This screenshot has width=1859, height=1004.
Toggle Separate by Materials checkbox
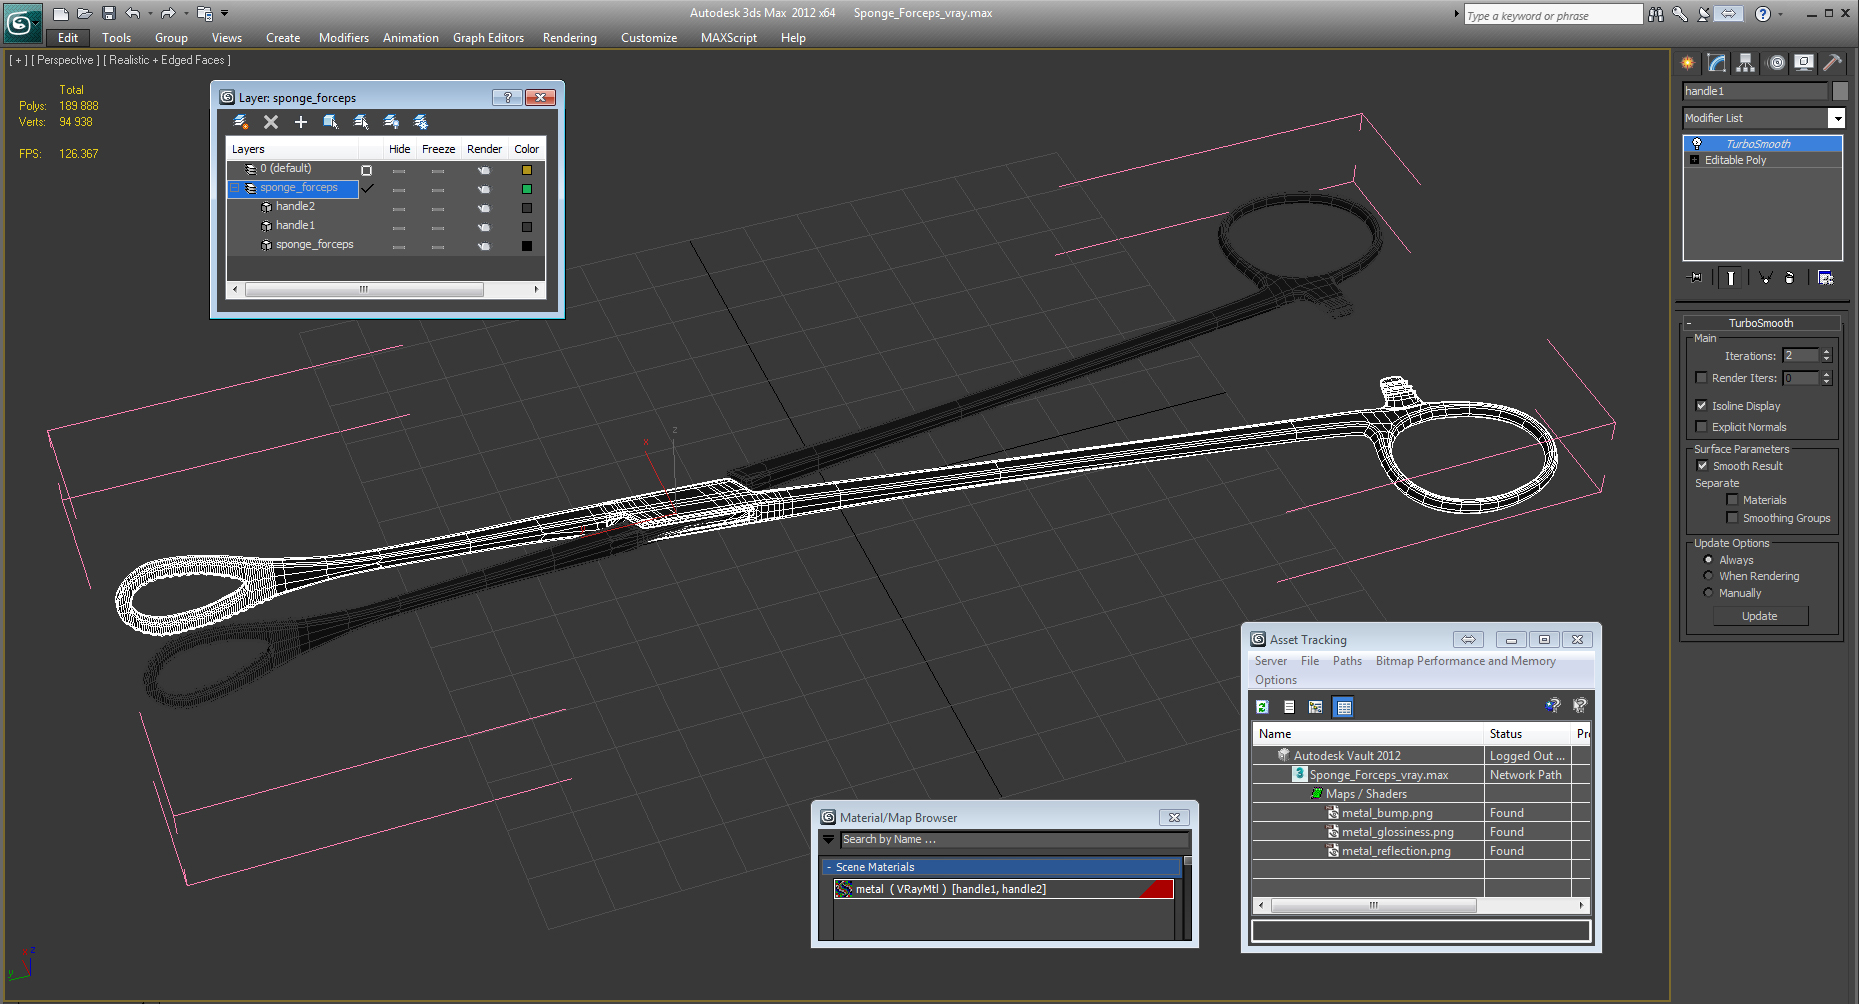[1732, 500]
